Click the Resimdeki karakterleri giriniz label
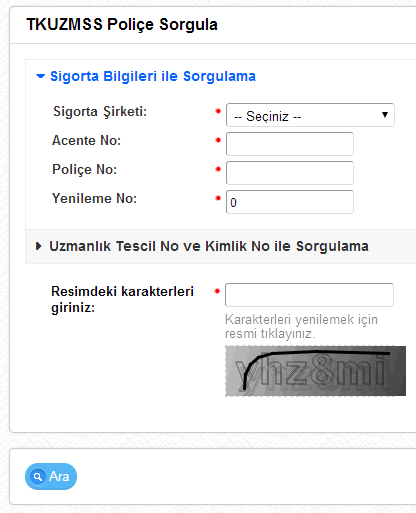Image resolution: width=416 pixels, height=513 pixels. coord(122,299)
